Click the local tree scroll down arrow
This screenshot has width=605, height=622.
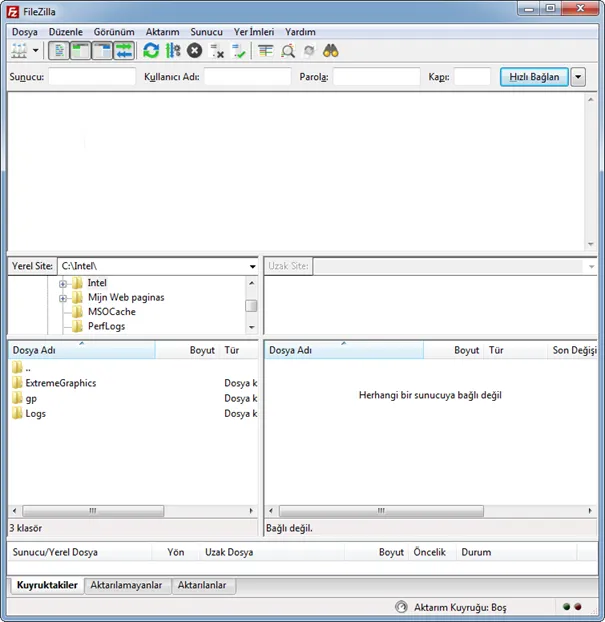pyautogui.click(x=252, y=327)
